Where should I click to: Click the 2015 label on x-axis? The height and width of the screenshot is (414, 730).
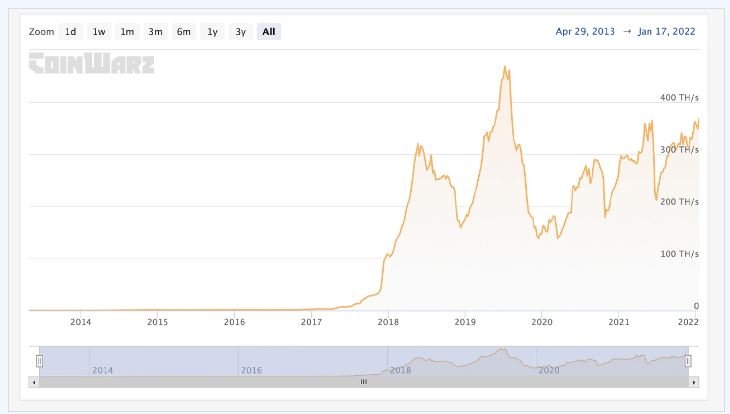[157, 322]
